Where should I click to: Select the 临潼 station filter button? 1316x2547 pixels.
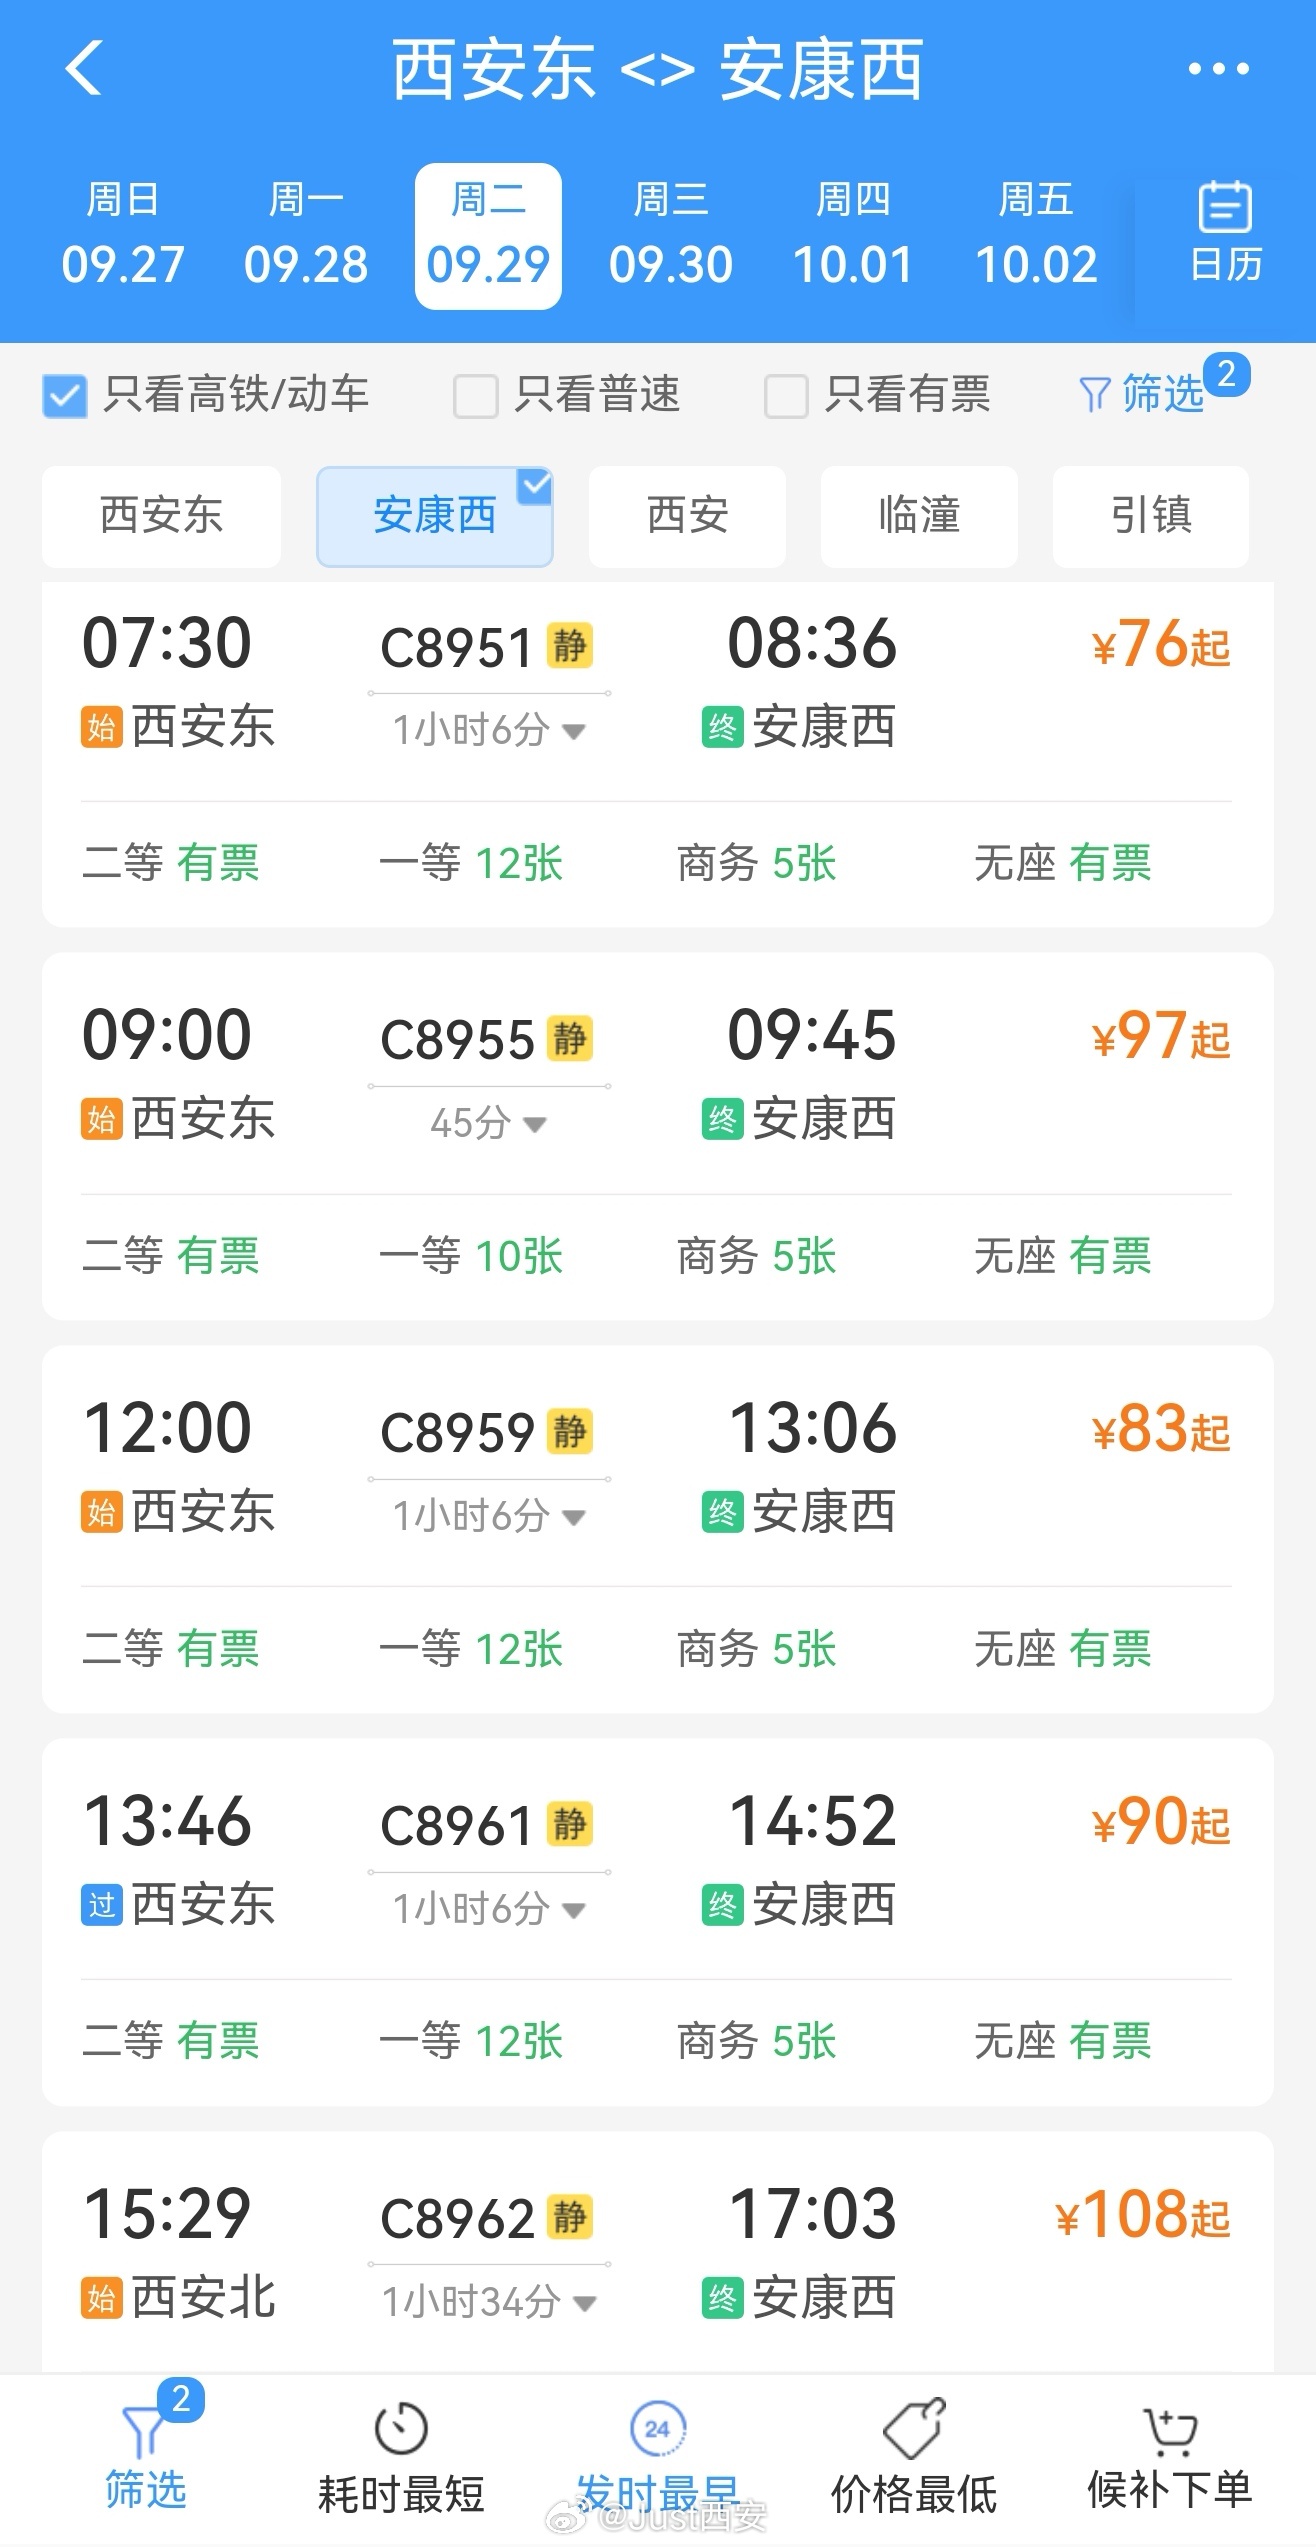point(919,516)
